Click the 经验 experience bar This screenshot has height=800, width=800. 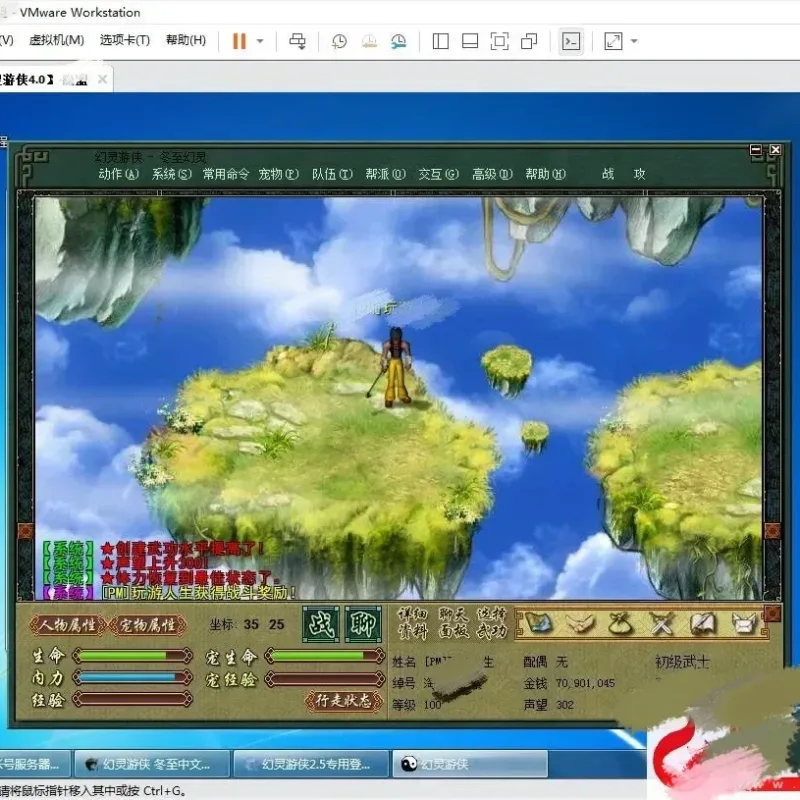[133, 699]
